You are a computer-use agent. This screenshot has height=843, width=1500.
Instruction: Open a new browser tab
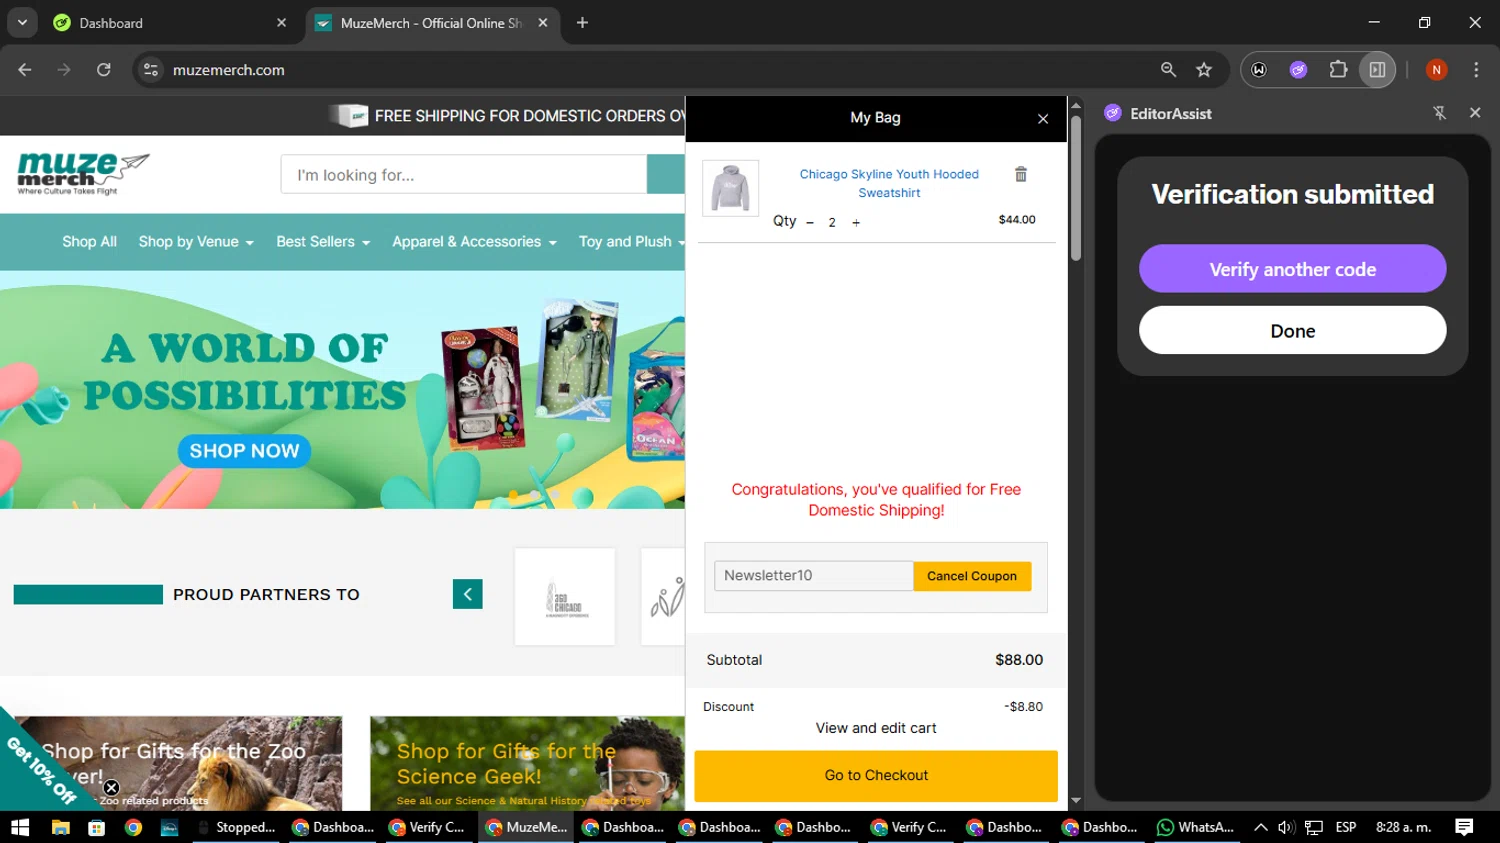pyautogui.click(x=582, y=23)
